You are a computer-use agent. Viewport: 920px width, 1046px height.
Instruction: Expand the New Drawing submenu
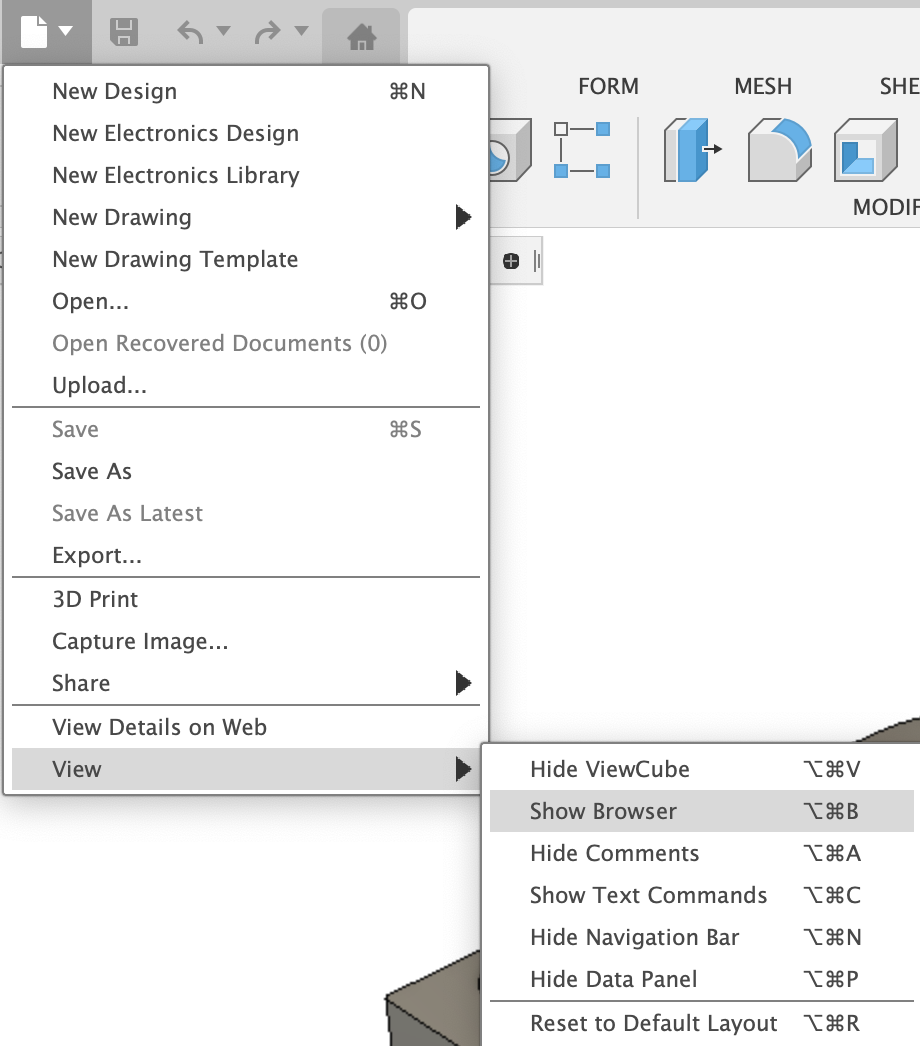point(462,217)
